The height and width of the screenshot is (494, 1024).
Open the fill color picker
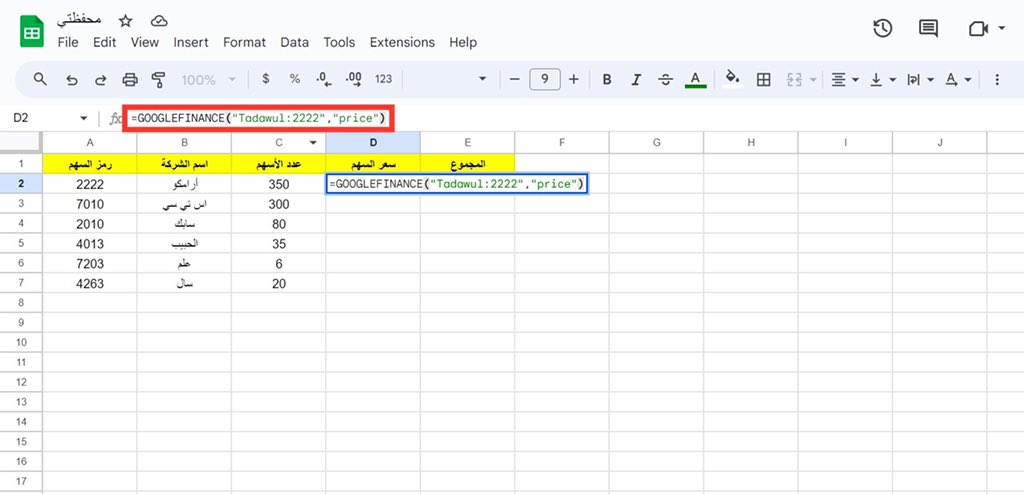[x=733, y=79]
